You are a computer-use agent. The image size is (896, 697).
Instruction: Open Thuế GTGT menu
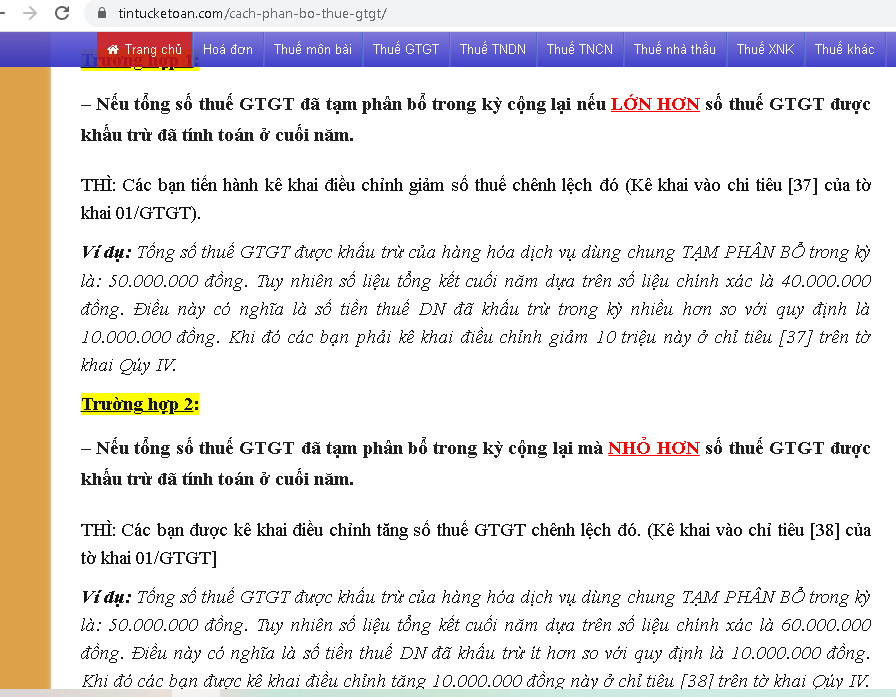point(406,50)
